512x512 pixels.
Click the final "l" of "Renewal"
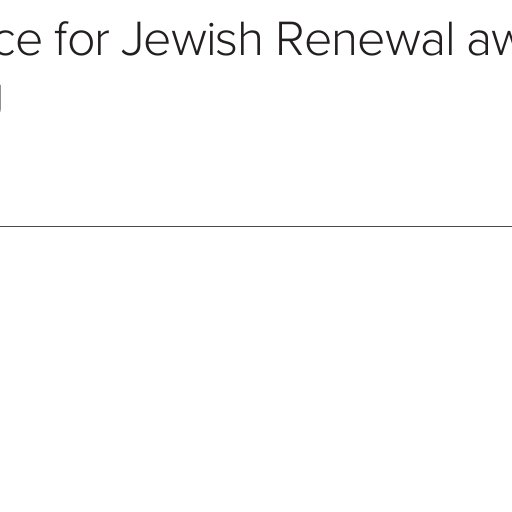[x=450, y=39]
